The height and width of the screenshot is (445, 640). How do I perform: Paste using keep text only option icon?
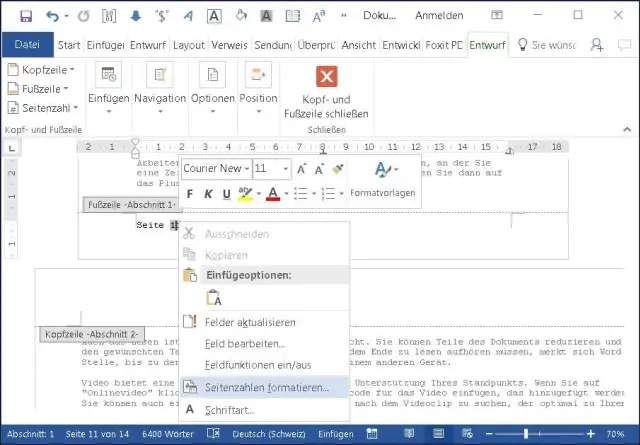(x=215, y=297)
